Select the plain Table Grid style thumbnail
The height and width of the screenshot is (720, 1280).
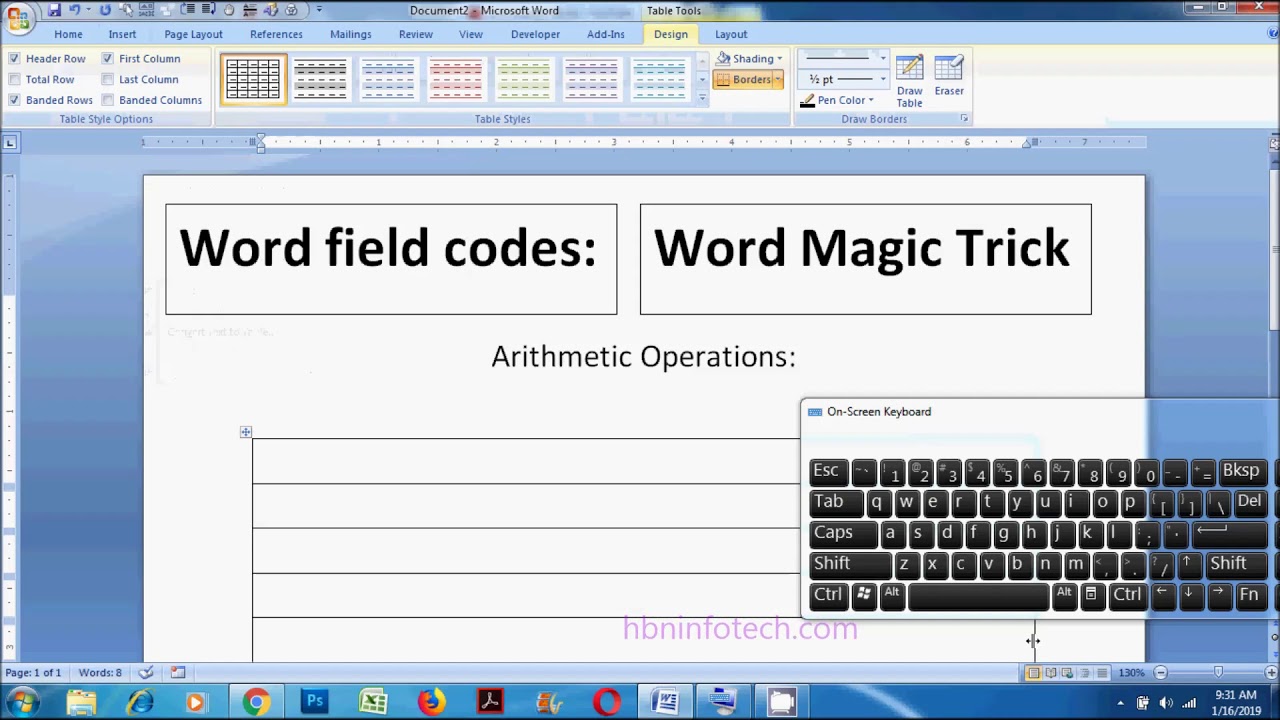[x=253, y=79]
